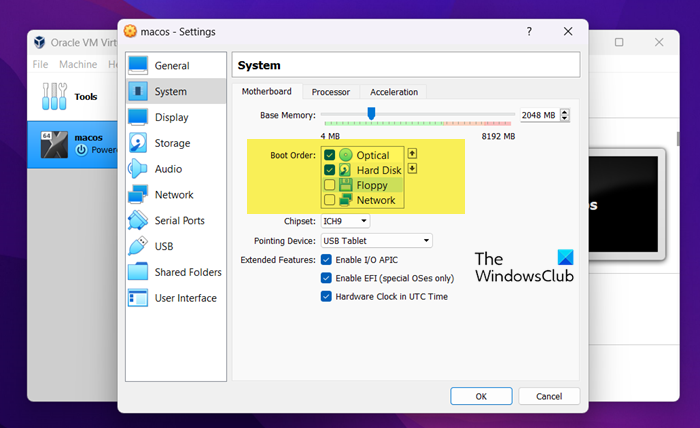Image resolution: width=700 pixels, height=428 pixels.
Task: Move boot item down with arrow button
Action: tap(412, 169)
